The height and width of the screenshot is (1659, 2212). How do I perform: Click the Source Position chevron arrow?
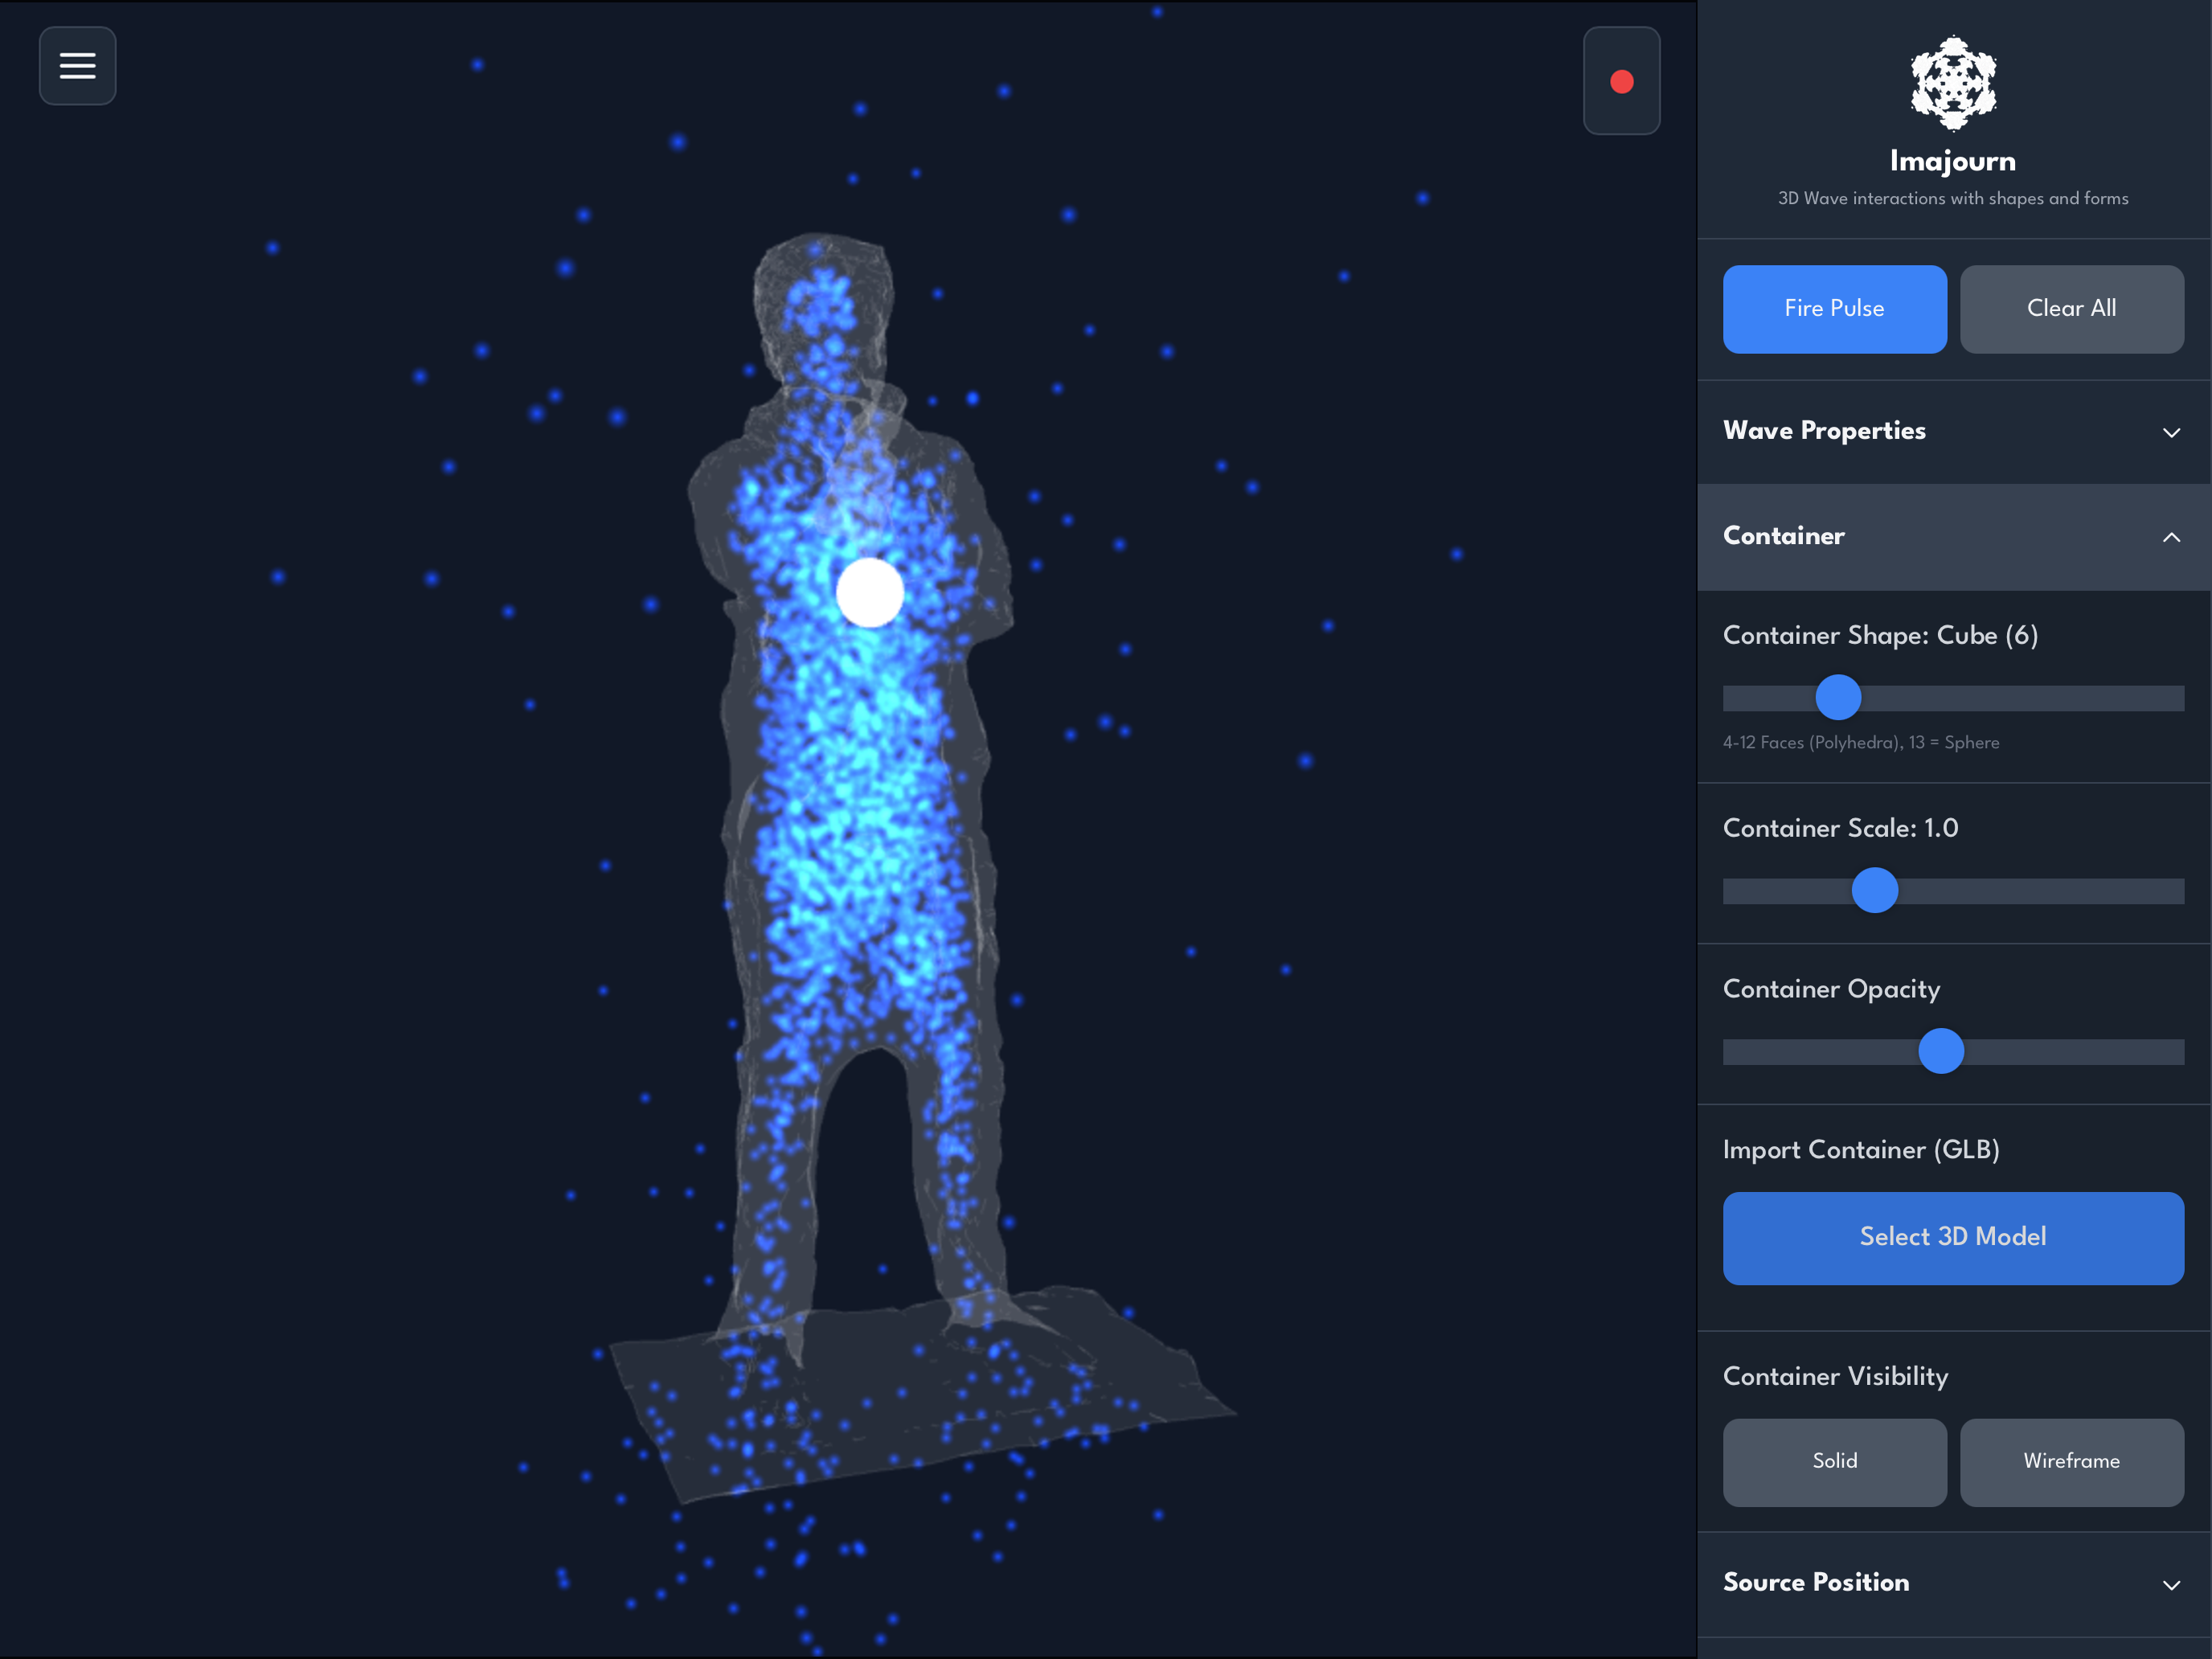point(2171,1584)
